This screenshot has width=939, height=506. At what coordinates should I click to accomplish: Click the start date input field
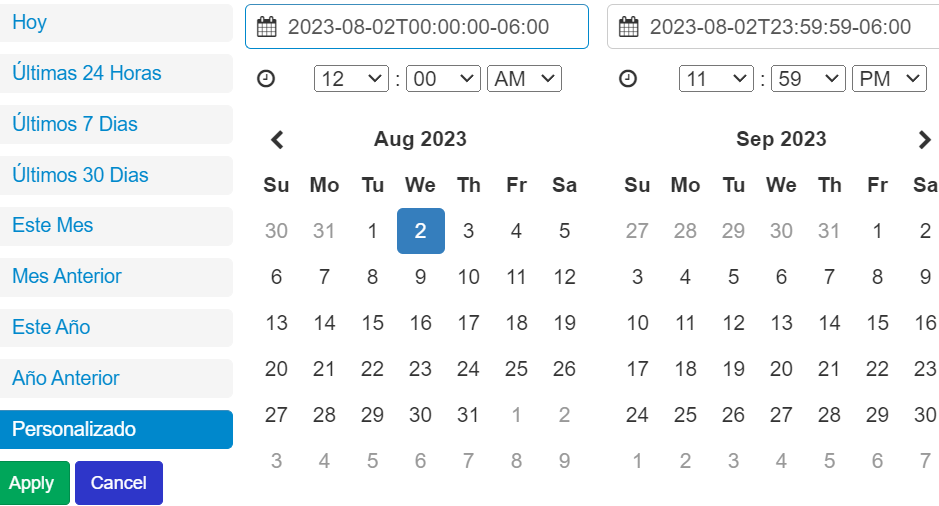click(x=417, y=27)
